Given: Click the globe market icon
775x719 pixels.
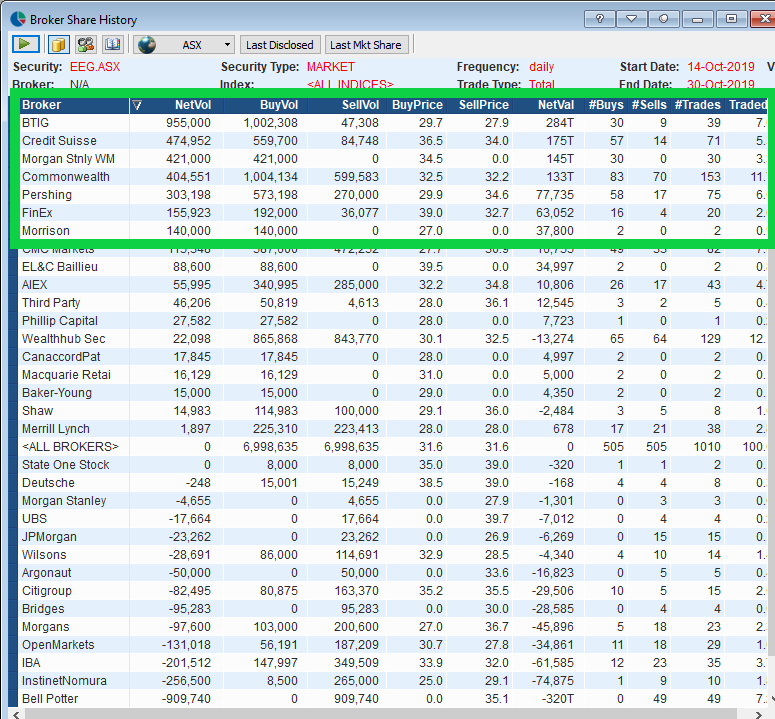Looking at the screenshot, I should tap(147, 44).
